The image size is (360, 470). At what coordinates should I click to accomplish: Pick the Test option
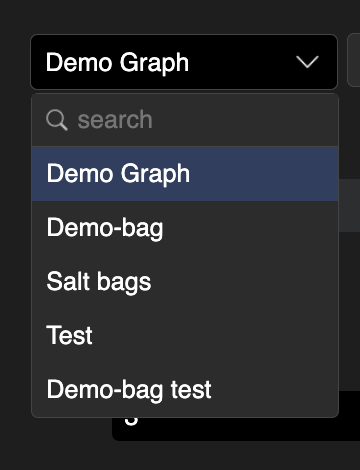click(x=185, y=335)
